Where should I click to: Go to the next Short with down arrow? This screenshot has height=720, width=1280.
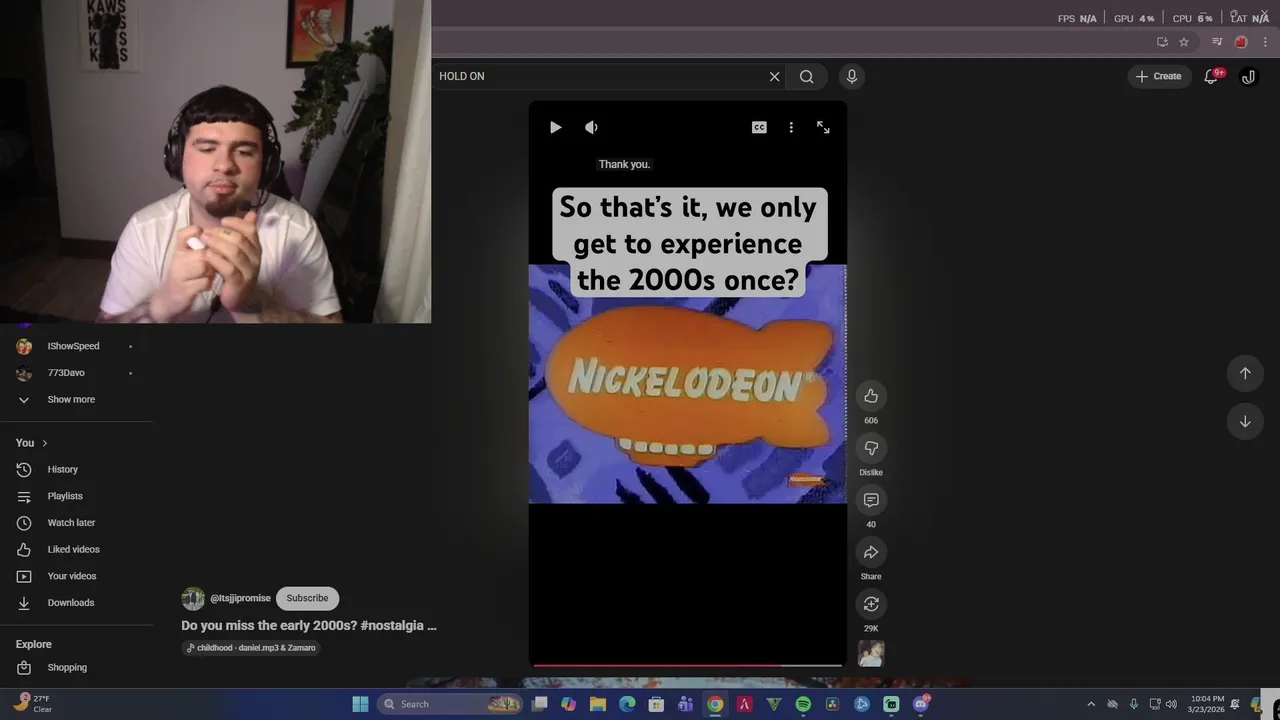[x=1245, y=421]
